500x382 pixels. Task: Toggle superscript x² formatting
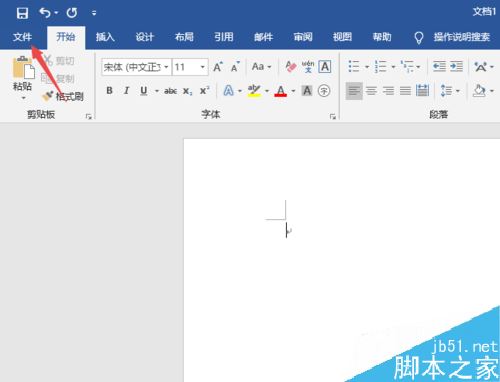coord(205,91)
